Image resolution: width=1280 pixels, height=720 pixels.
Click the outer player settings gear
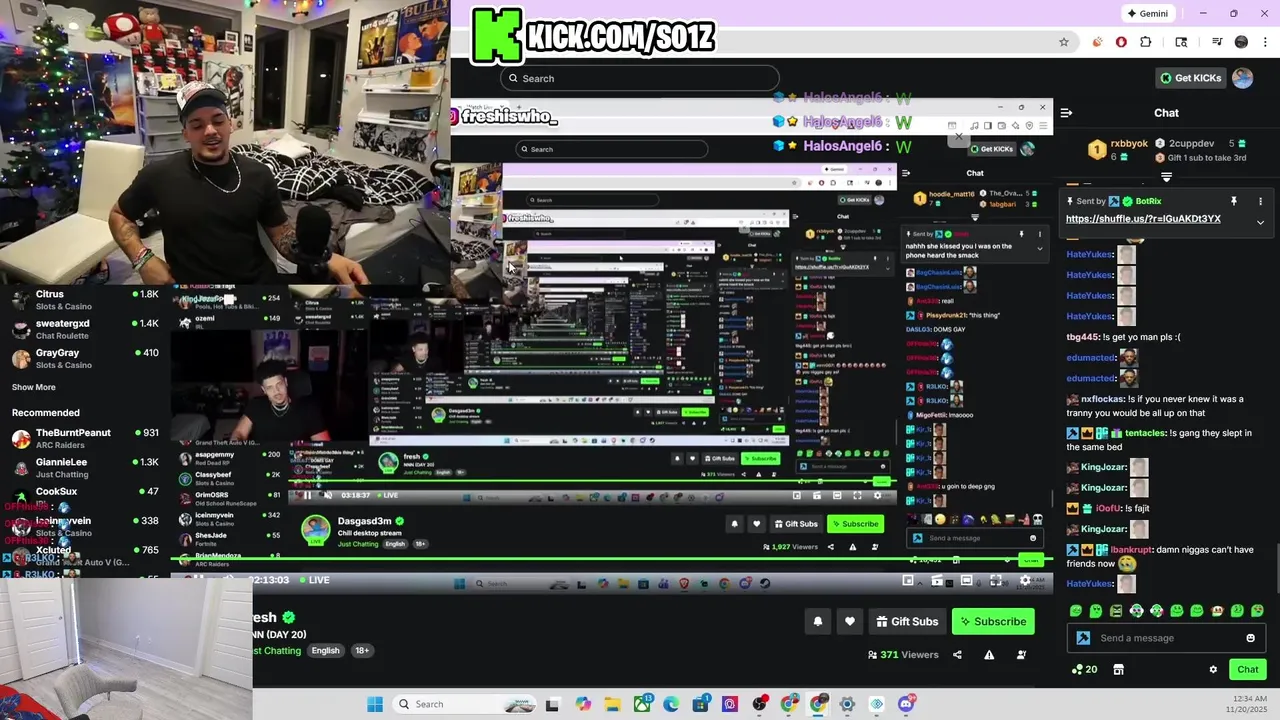click(x=1025, y=580)
